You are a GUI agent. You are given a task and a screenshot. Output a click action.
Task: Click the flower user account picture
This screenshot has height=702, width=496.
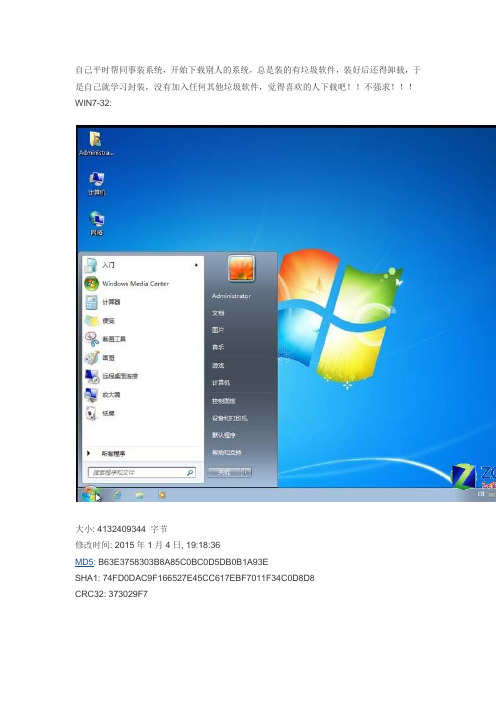point(241,268)
